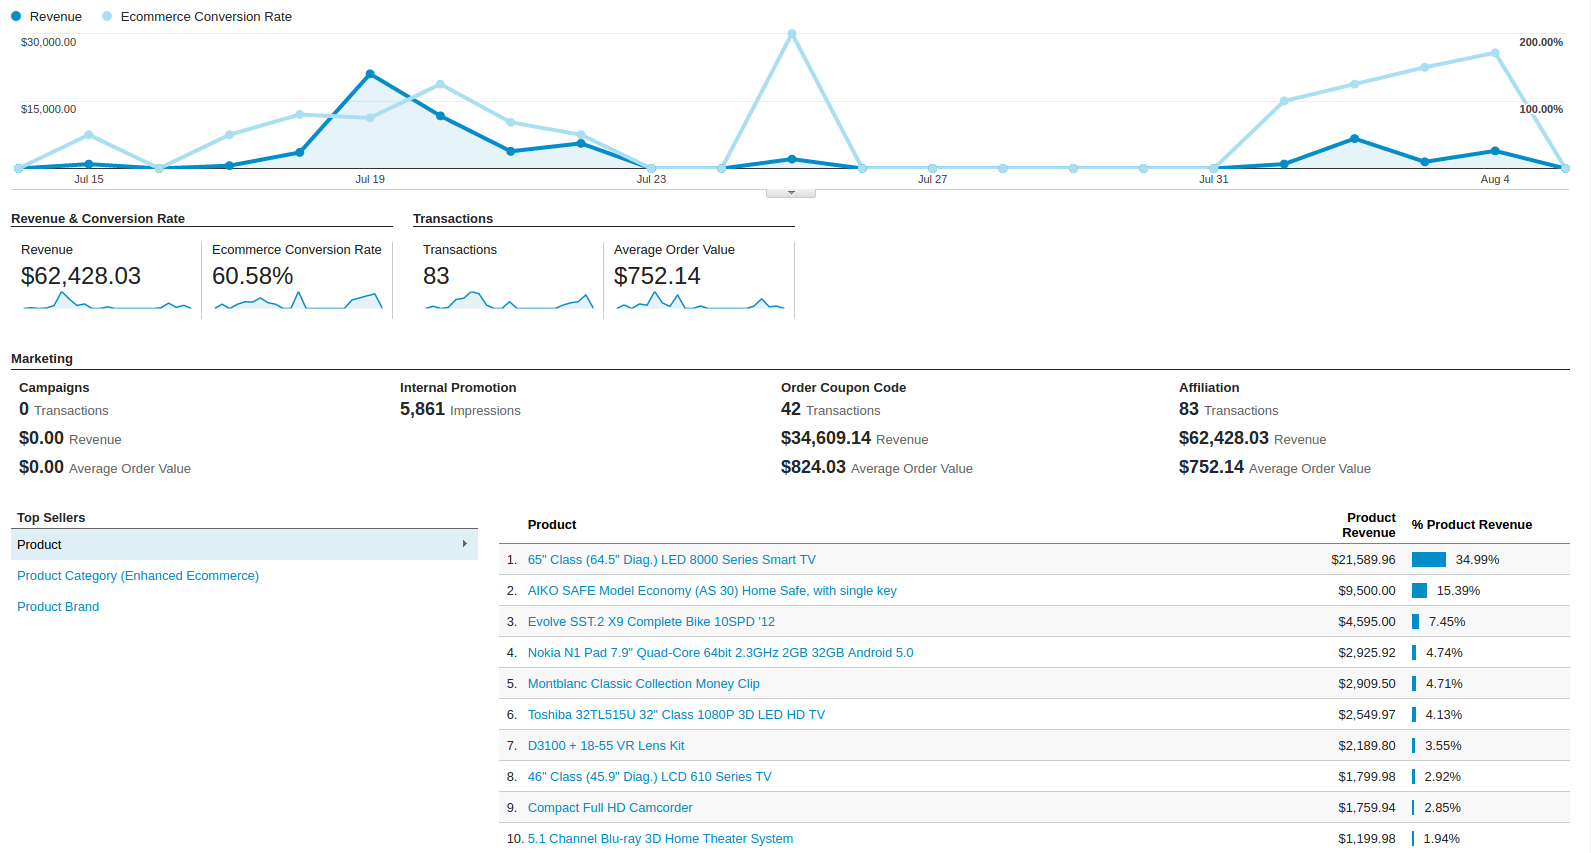Select the Product top sellers tab
Viewport: 1591px width, 853px height.
(244, 545)
